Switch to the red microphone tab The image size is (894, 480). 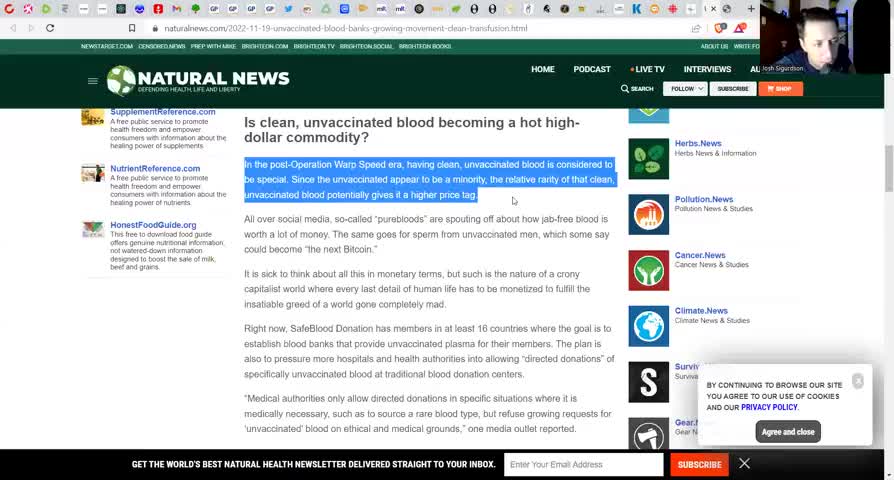coord(158,9)
